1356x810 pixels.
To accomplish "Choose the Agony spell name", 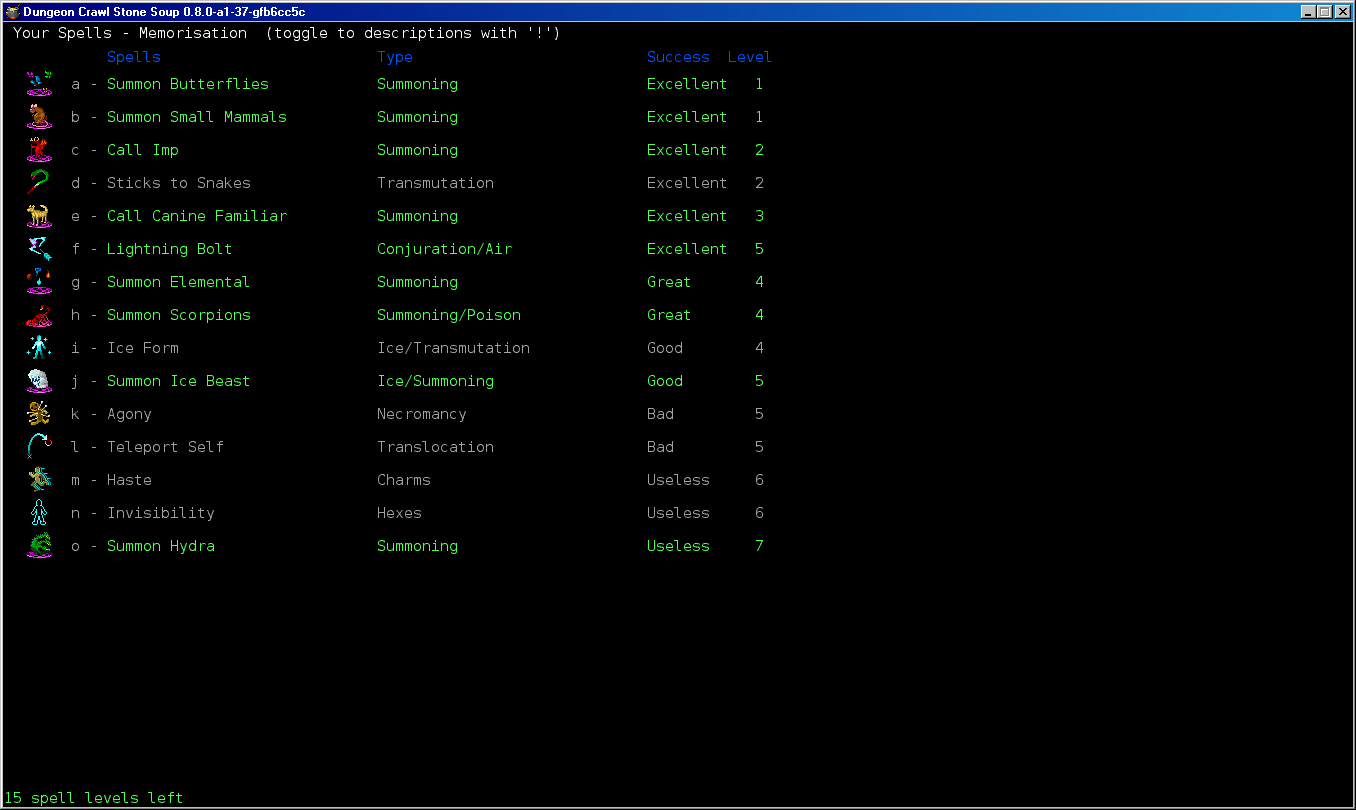I will point(130,414).
